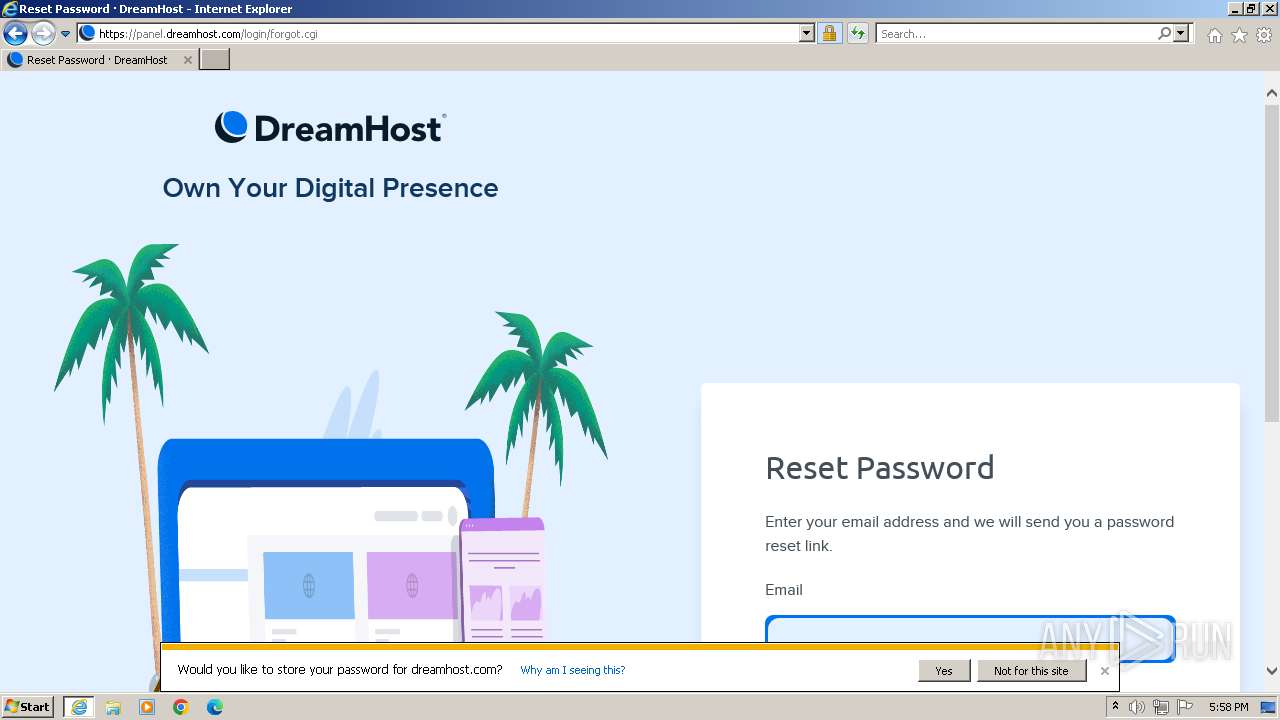Click the address bar URL field
1280x720 pixels.
point(447,33)
